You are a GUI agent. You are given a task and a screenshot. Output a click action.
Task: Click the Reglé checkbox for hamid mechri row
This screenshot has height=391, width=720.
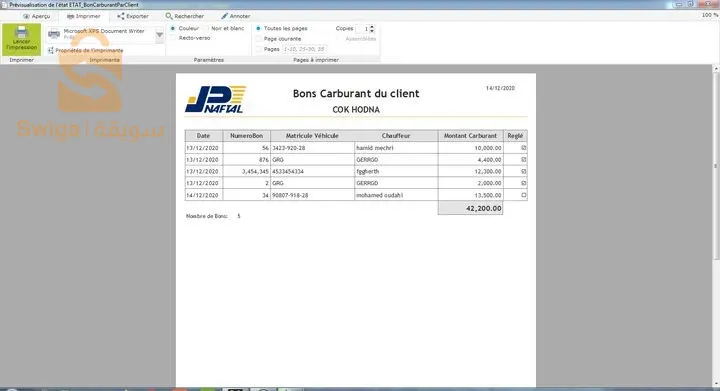click(523, 148)
